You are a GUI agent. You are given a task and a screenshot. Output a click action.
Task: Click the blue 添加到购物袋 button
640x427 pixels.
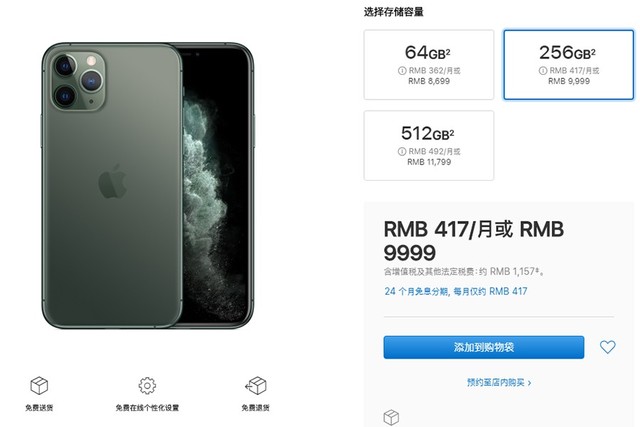(484, 347)
